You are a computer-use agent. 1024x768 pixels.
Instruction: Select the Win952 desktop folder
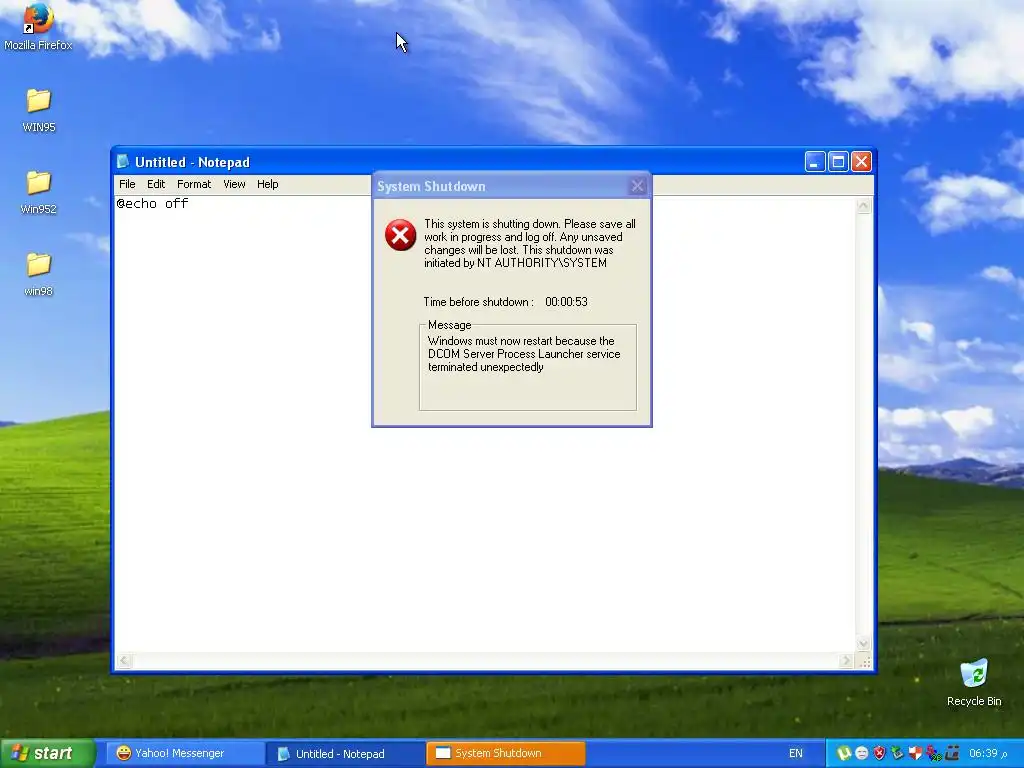coord(39,193)
